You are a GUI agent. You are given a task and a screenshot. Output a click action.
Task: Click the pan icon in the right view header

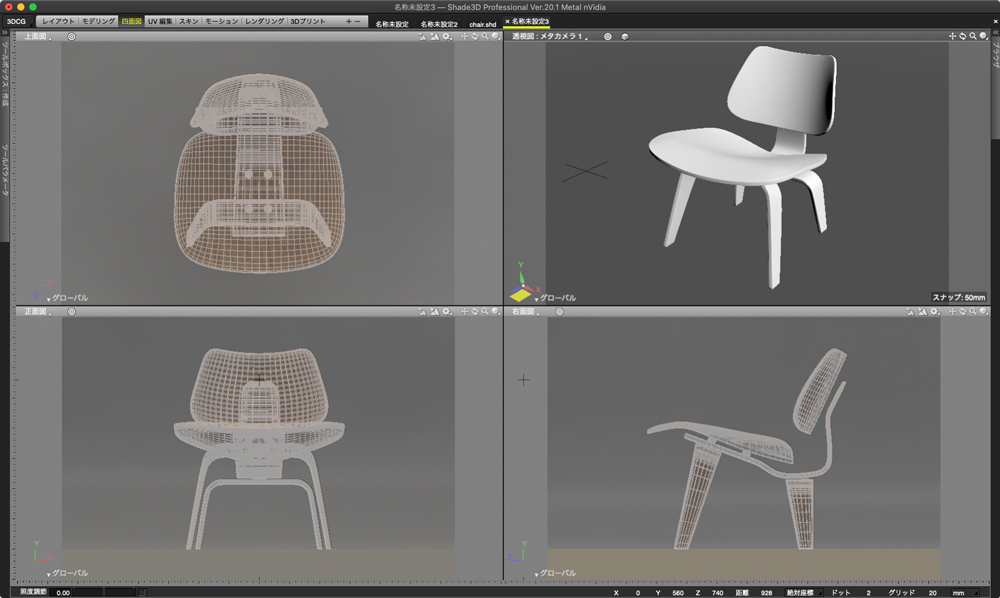(x=952, y=312)
